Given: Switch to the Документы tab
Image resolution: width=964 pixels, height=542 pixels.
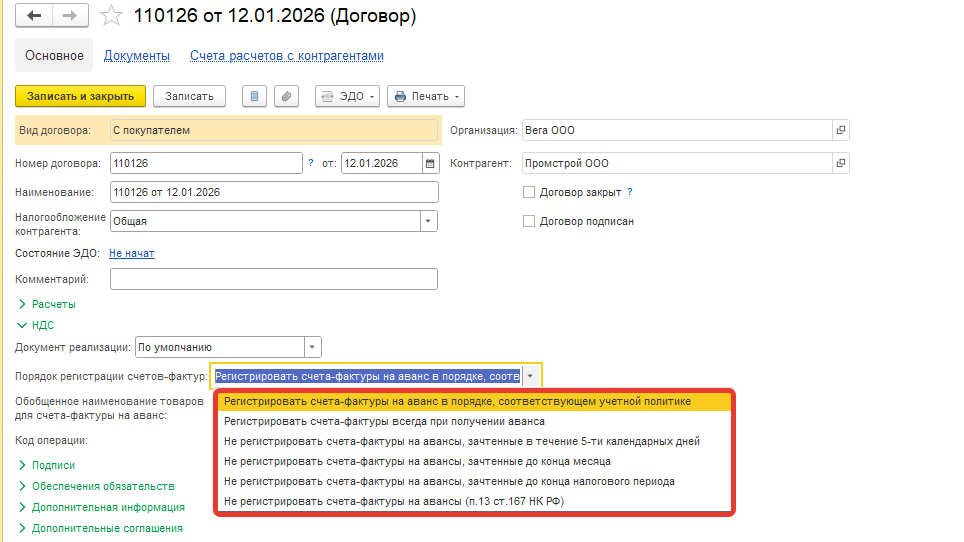Looking at the screenshot, I should point(136,56).
